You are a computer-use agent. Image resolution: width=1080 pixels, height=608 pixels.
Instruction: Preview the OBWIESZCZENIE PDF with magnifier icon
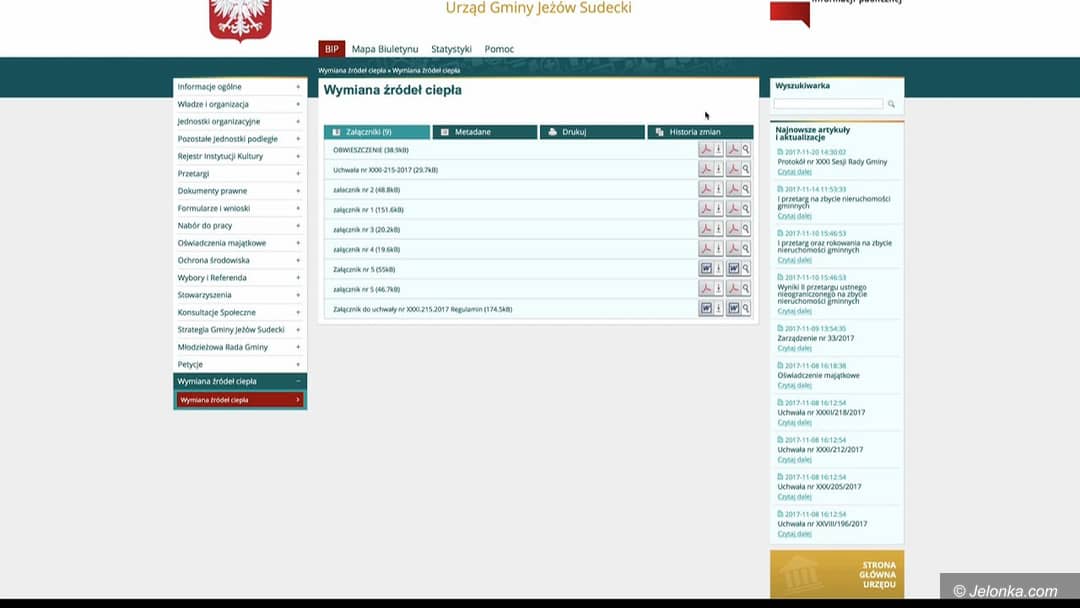coord(739,150)
